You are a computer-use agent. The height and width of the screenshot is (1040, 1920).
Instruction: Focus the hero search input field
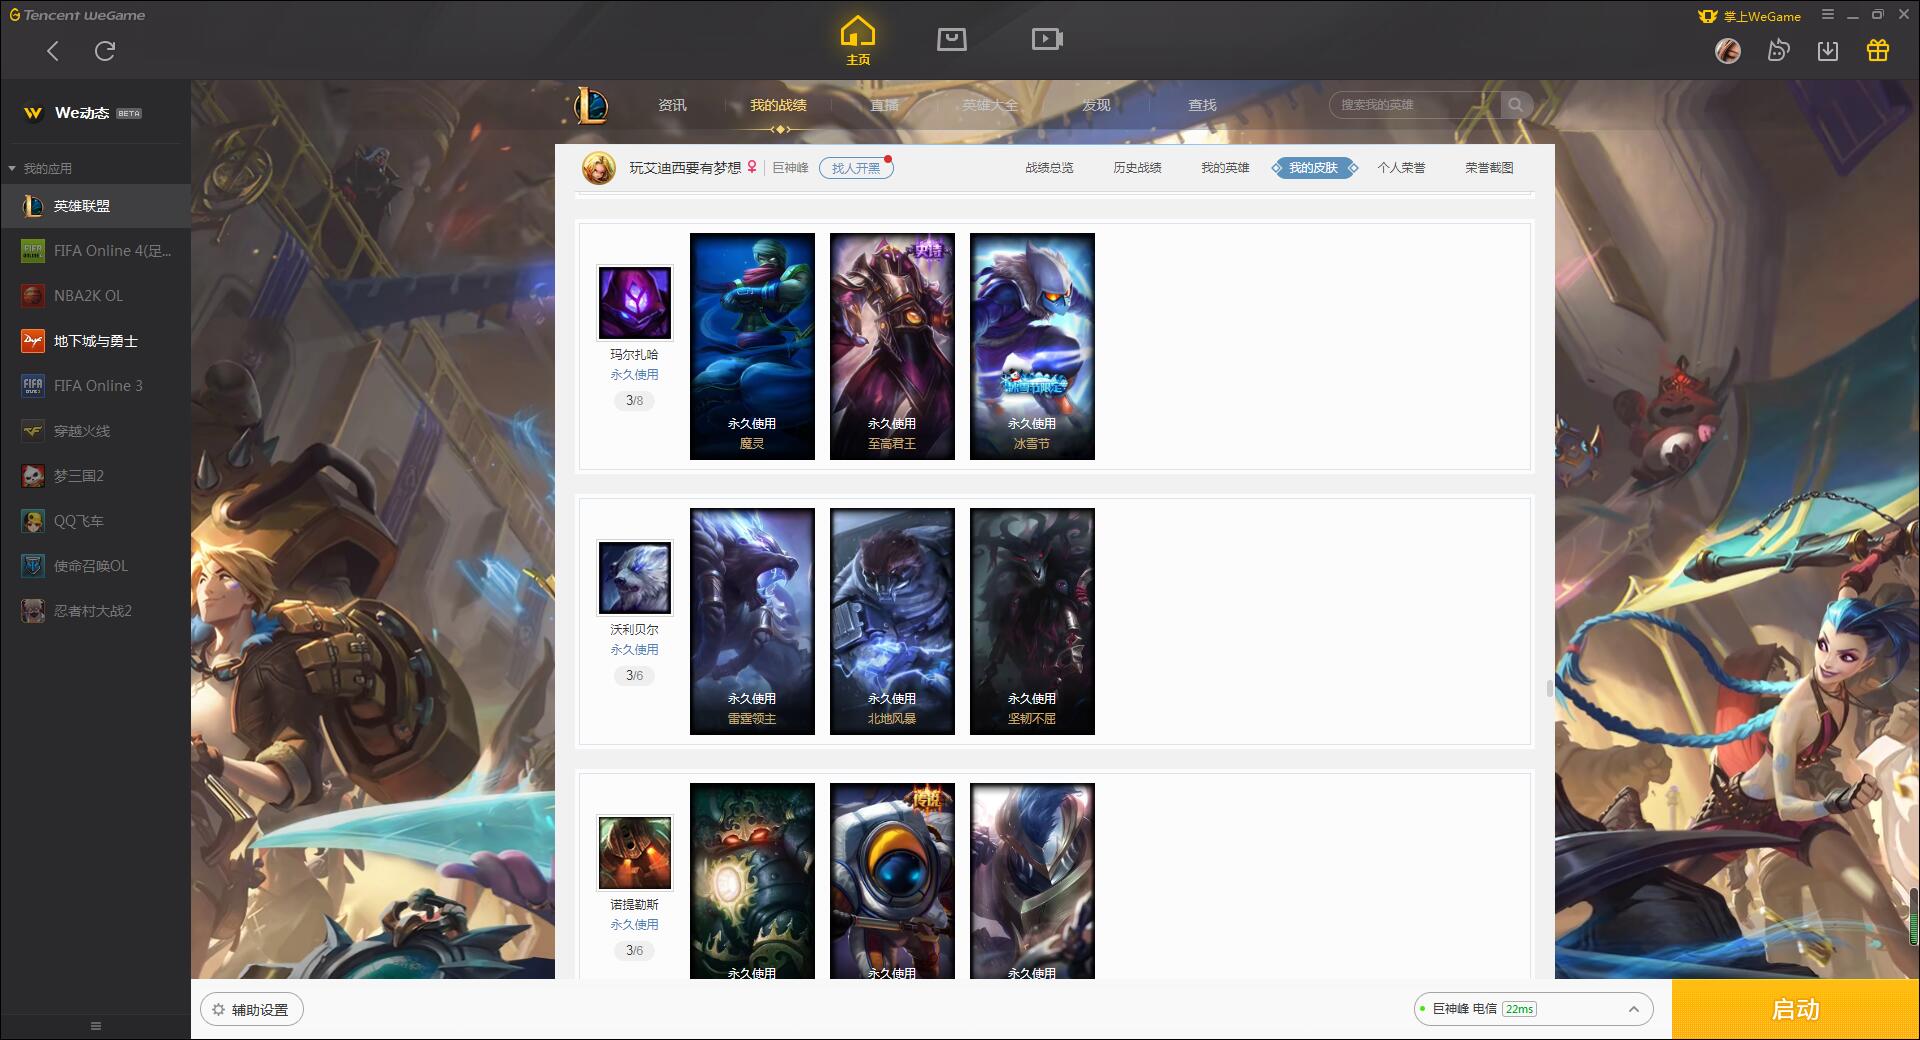pos(1415,105)
